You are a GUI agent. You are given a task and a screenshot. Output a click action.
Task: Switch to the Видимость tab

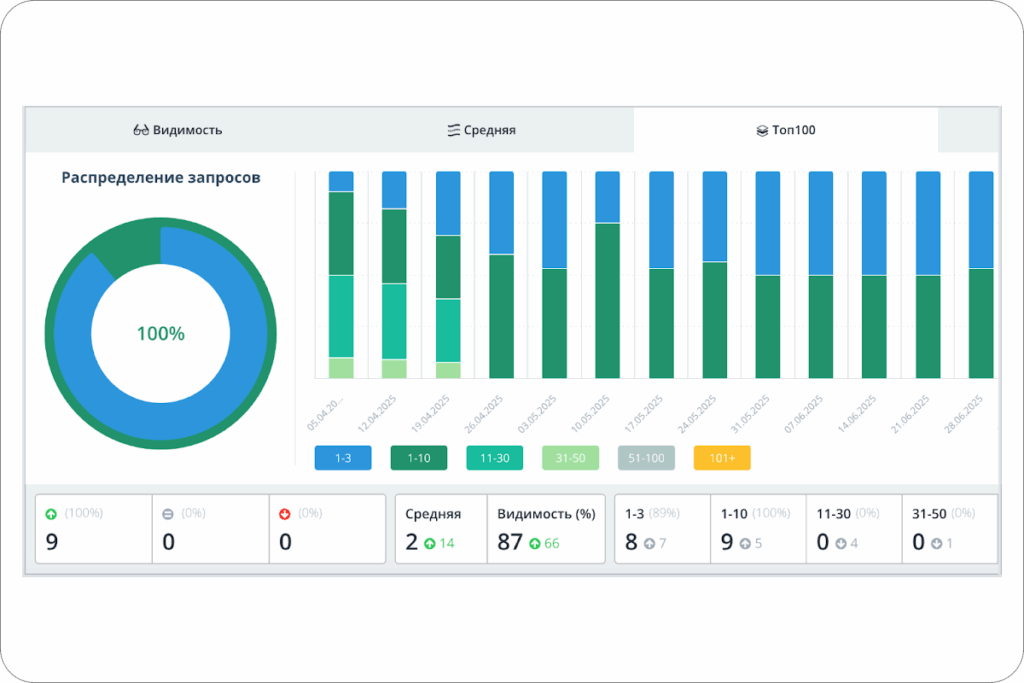click(178, 130)
